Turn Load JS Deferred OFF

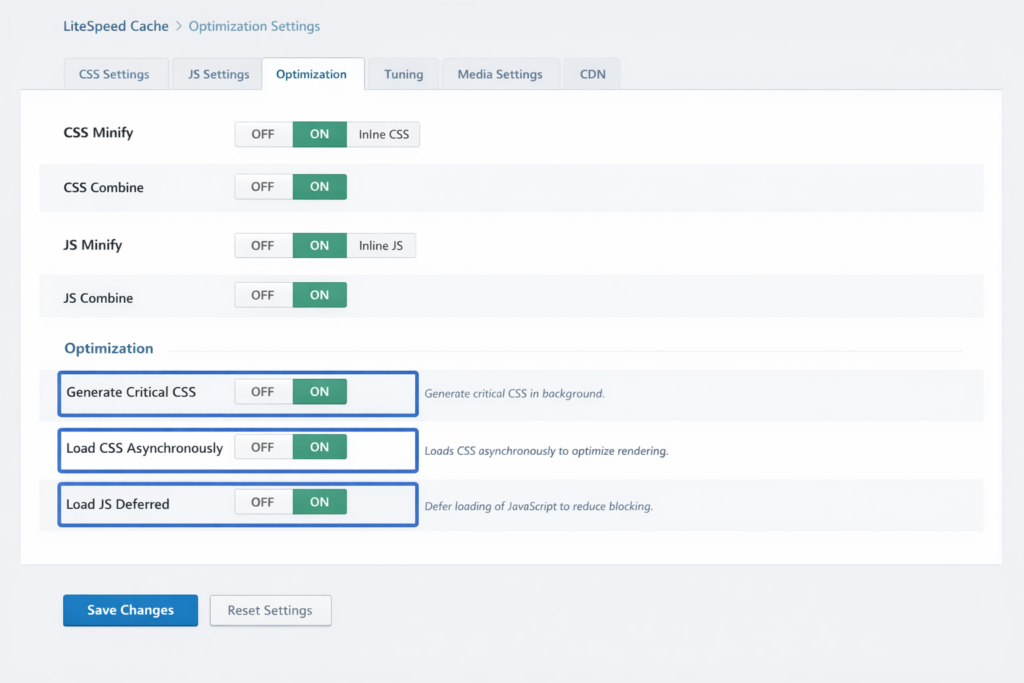(263, 502)
